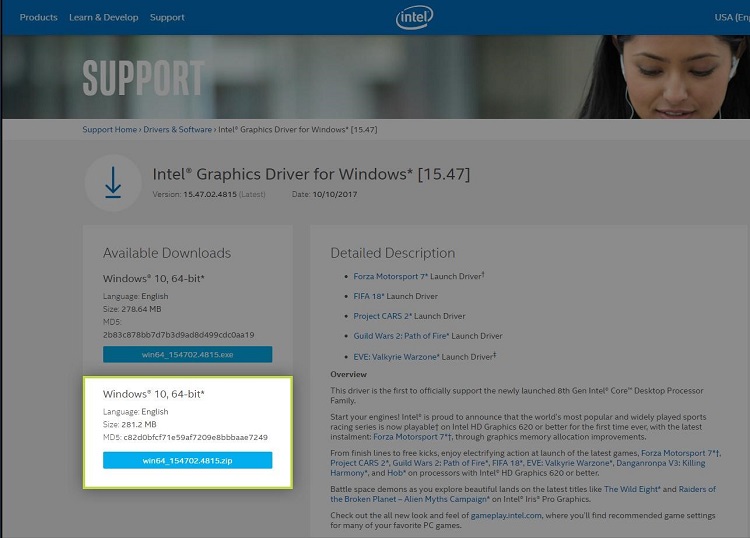Click the Size: 278.64 MB text

[x=132, y=309]
